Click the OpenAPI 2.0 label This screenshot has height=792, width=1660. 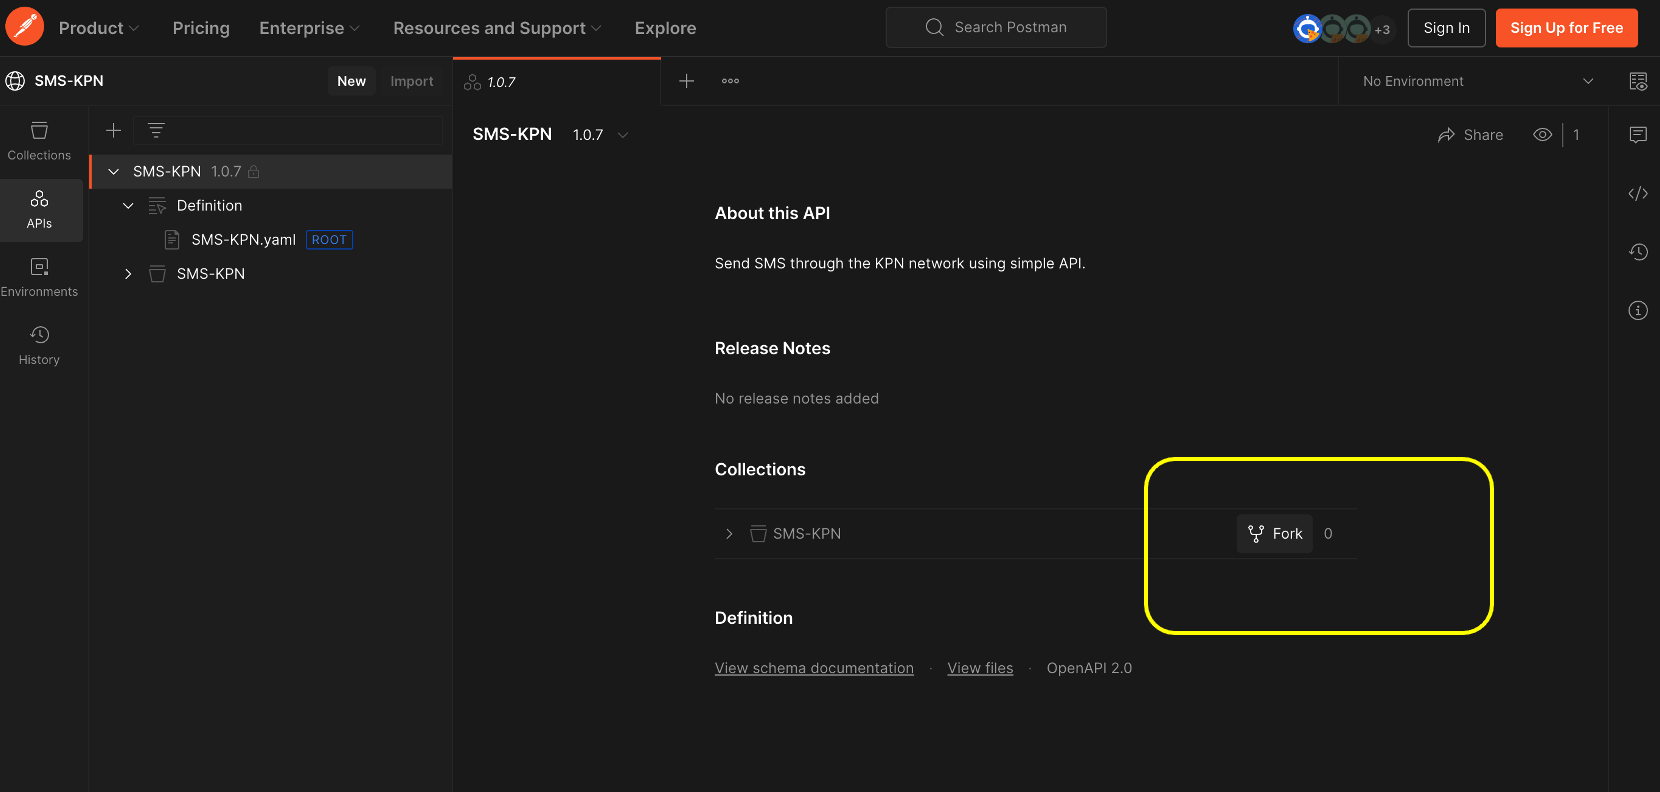(x=1089, y=668)
